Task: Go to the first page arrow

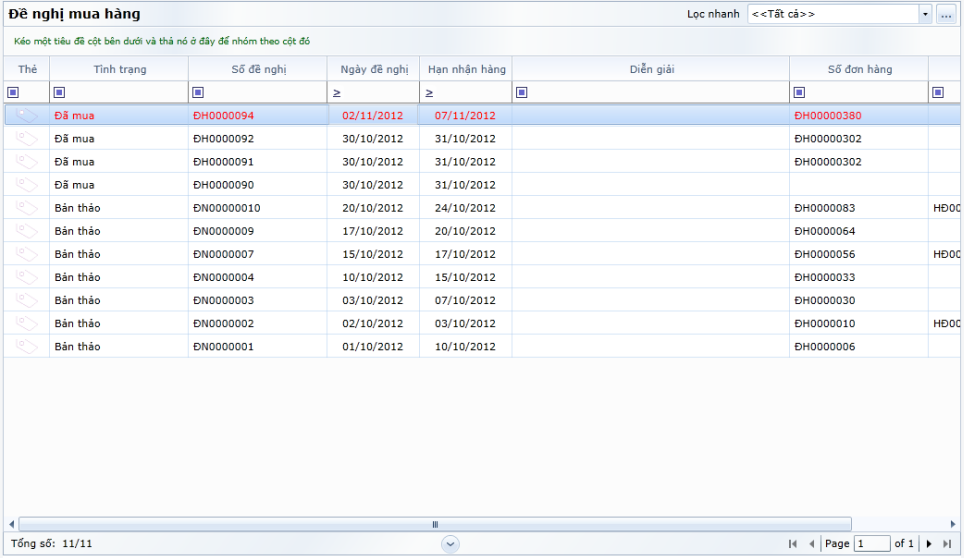Action: (x=793, y=544)
